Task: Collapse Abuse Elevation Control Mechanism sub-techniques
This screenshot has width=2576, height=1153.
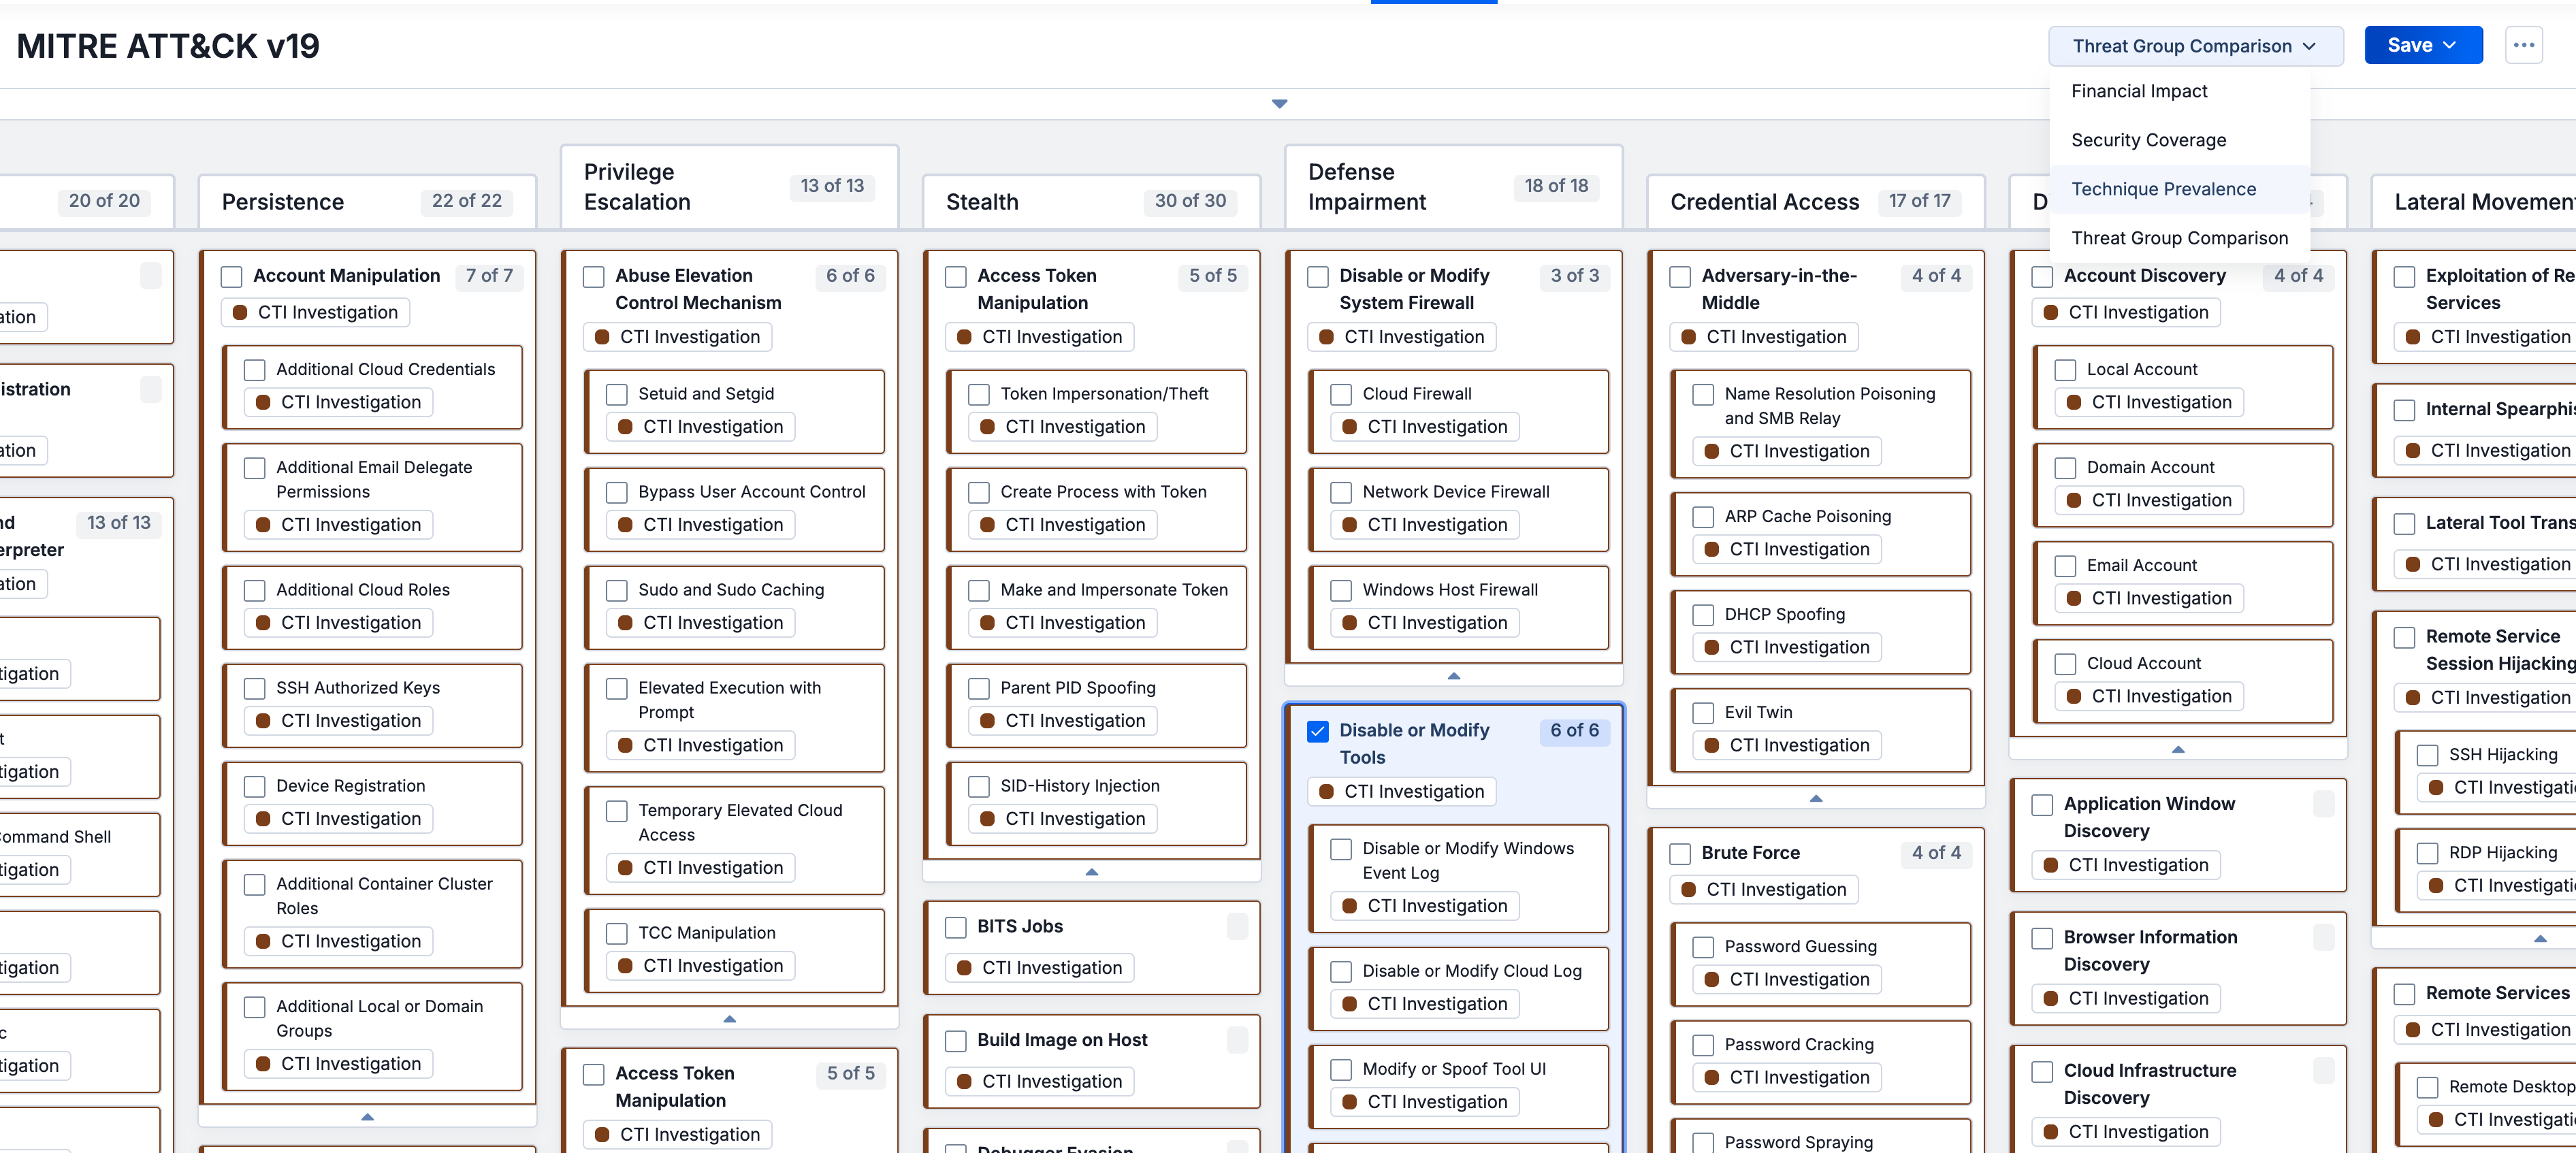Action: pyautogui.click(x=729, y=1018)
